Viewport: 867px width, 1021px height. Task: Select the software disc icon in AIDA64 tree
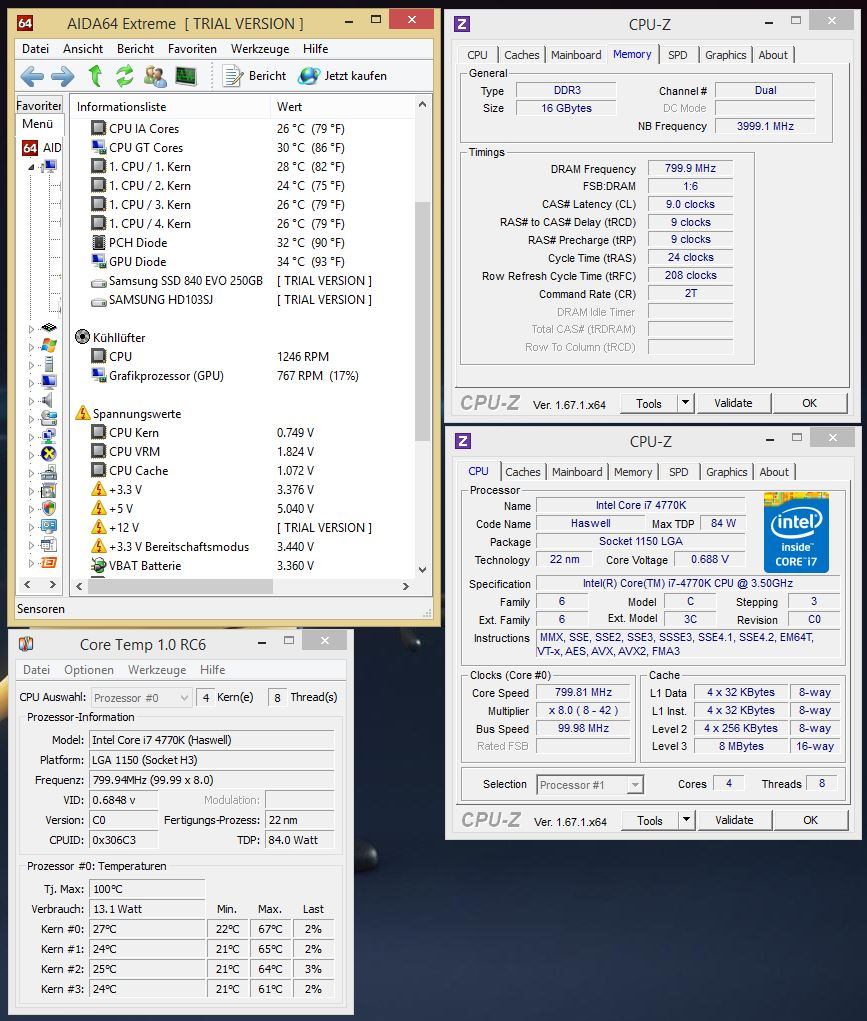pos(49,490)
